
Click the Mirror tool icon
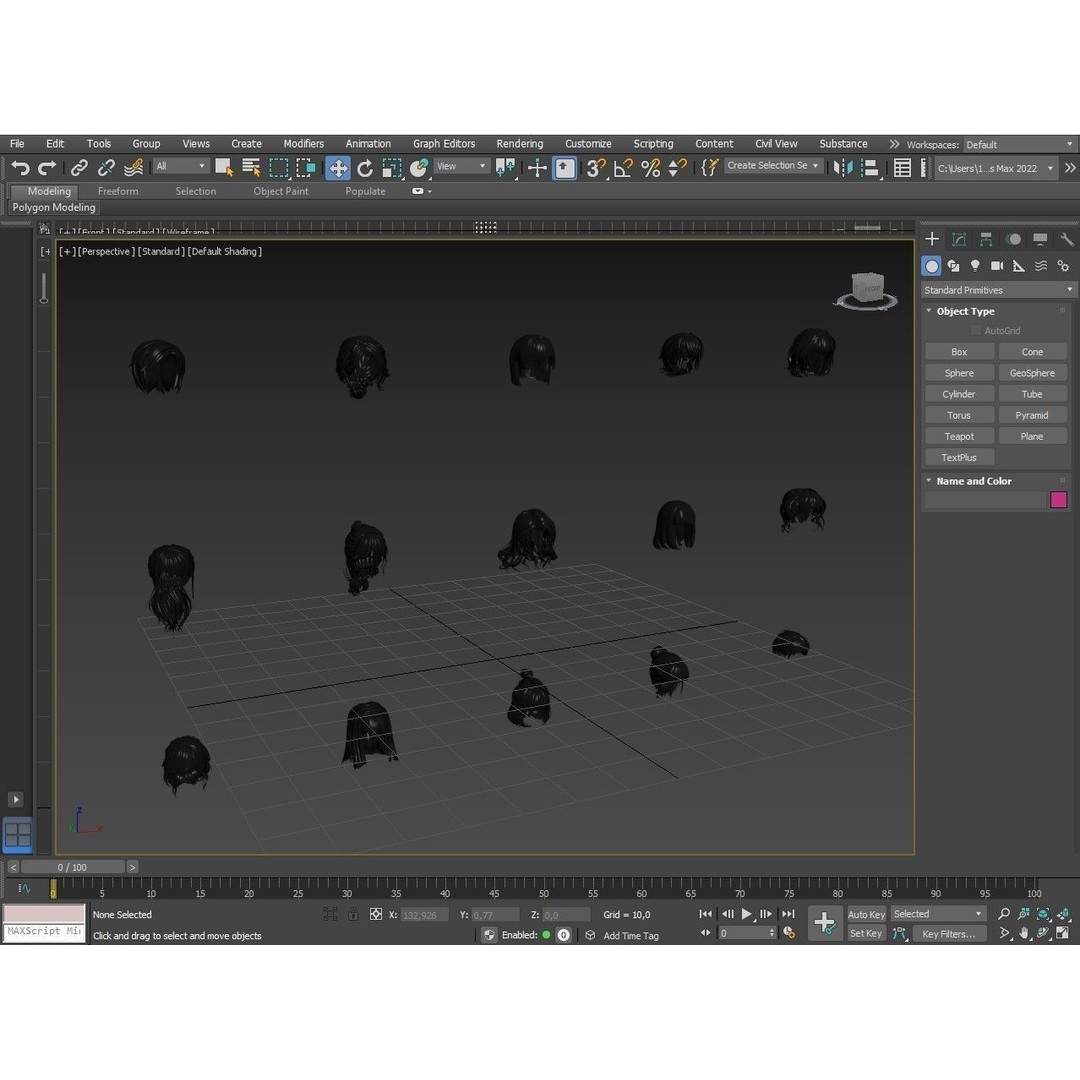point(843,168)
